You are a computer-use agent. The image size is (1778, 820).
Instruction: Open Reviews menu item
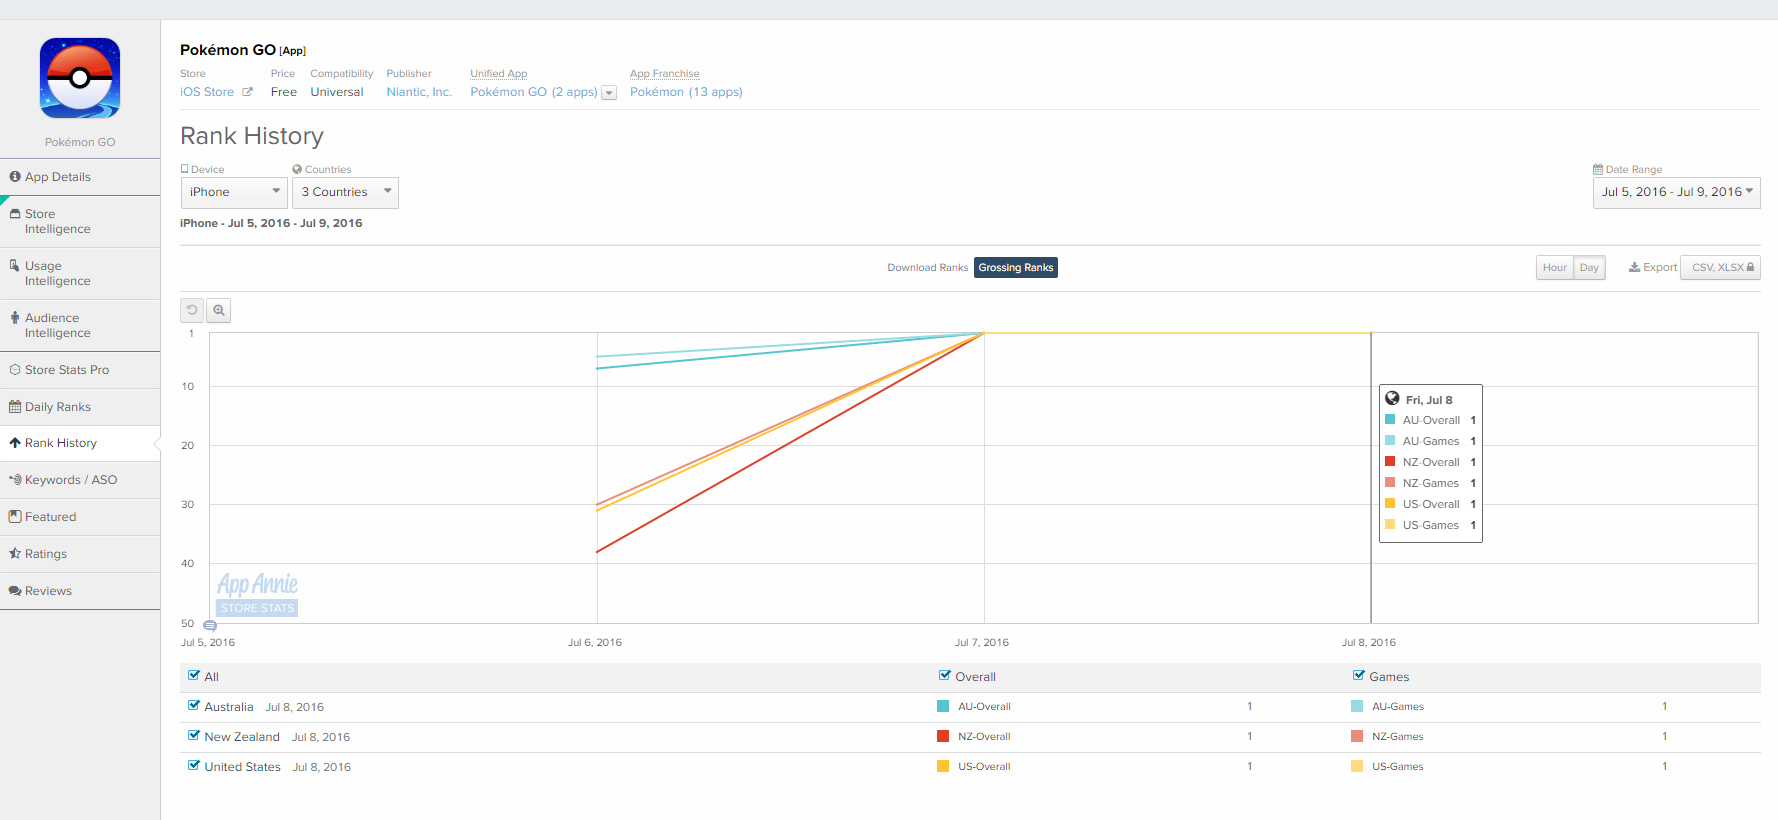80,591
